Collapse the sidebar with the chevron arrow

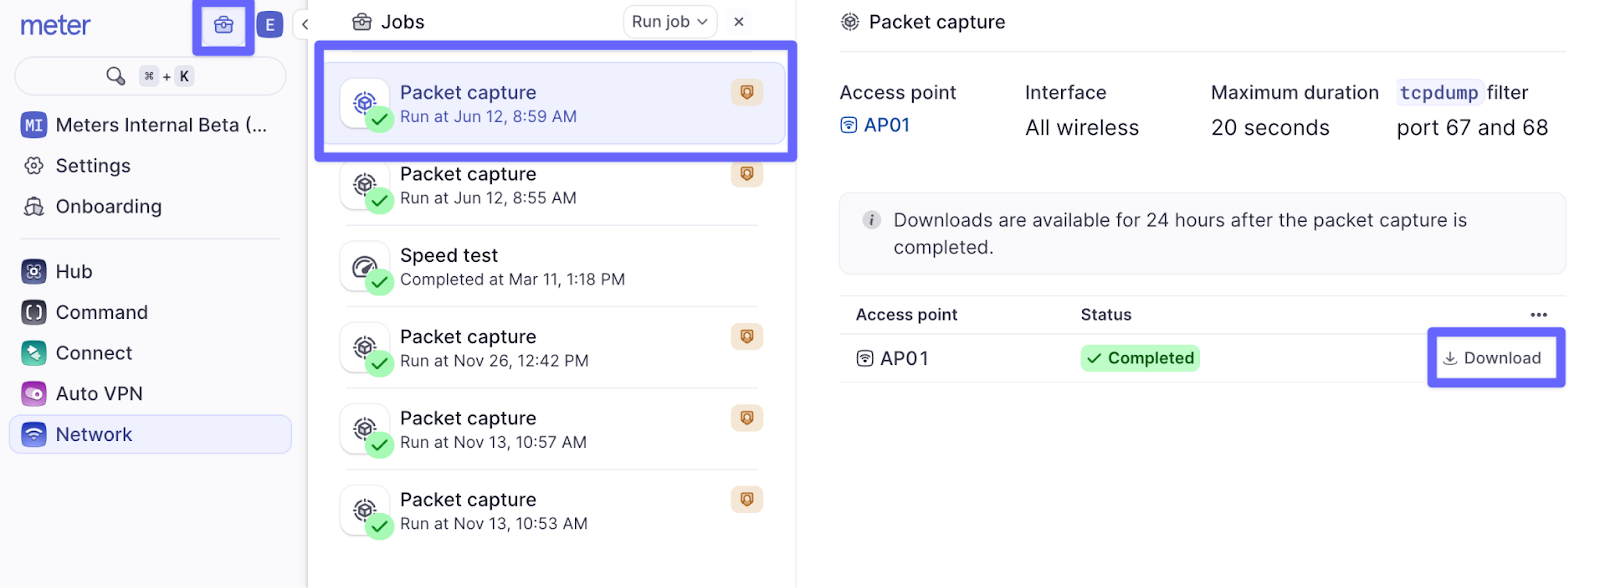[x=305, y=24]
